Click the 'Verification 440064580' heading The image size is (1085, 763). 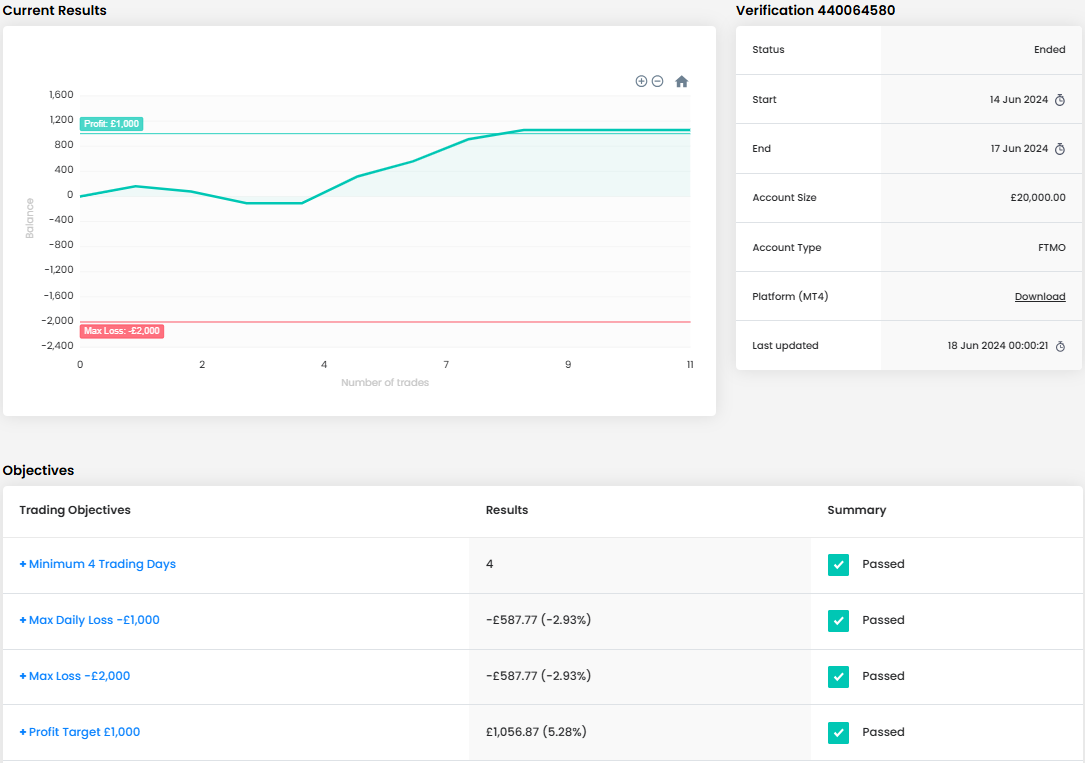[x=815, y=10]
